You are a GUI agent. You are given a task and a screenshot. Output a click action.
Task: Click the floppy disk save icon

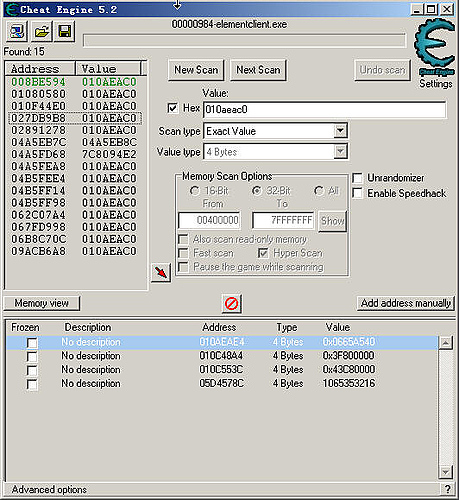coord(65,31)
